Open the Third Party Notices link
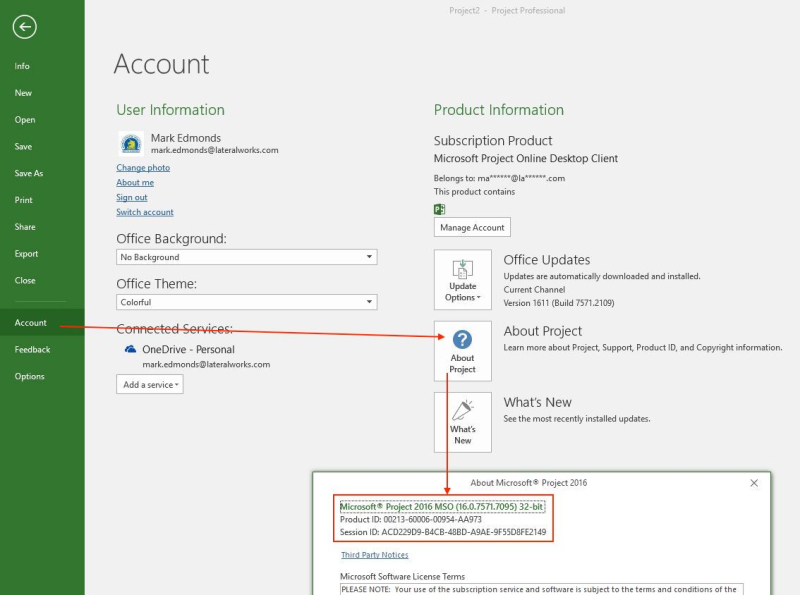Screen dimensions: 800x595 [x=374, y=555]
